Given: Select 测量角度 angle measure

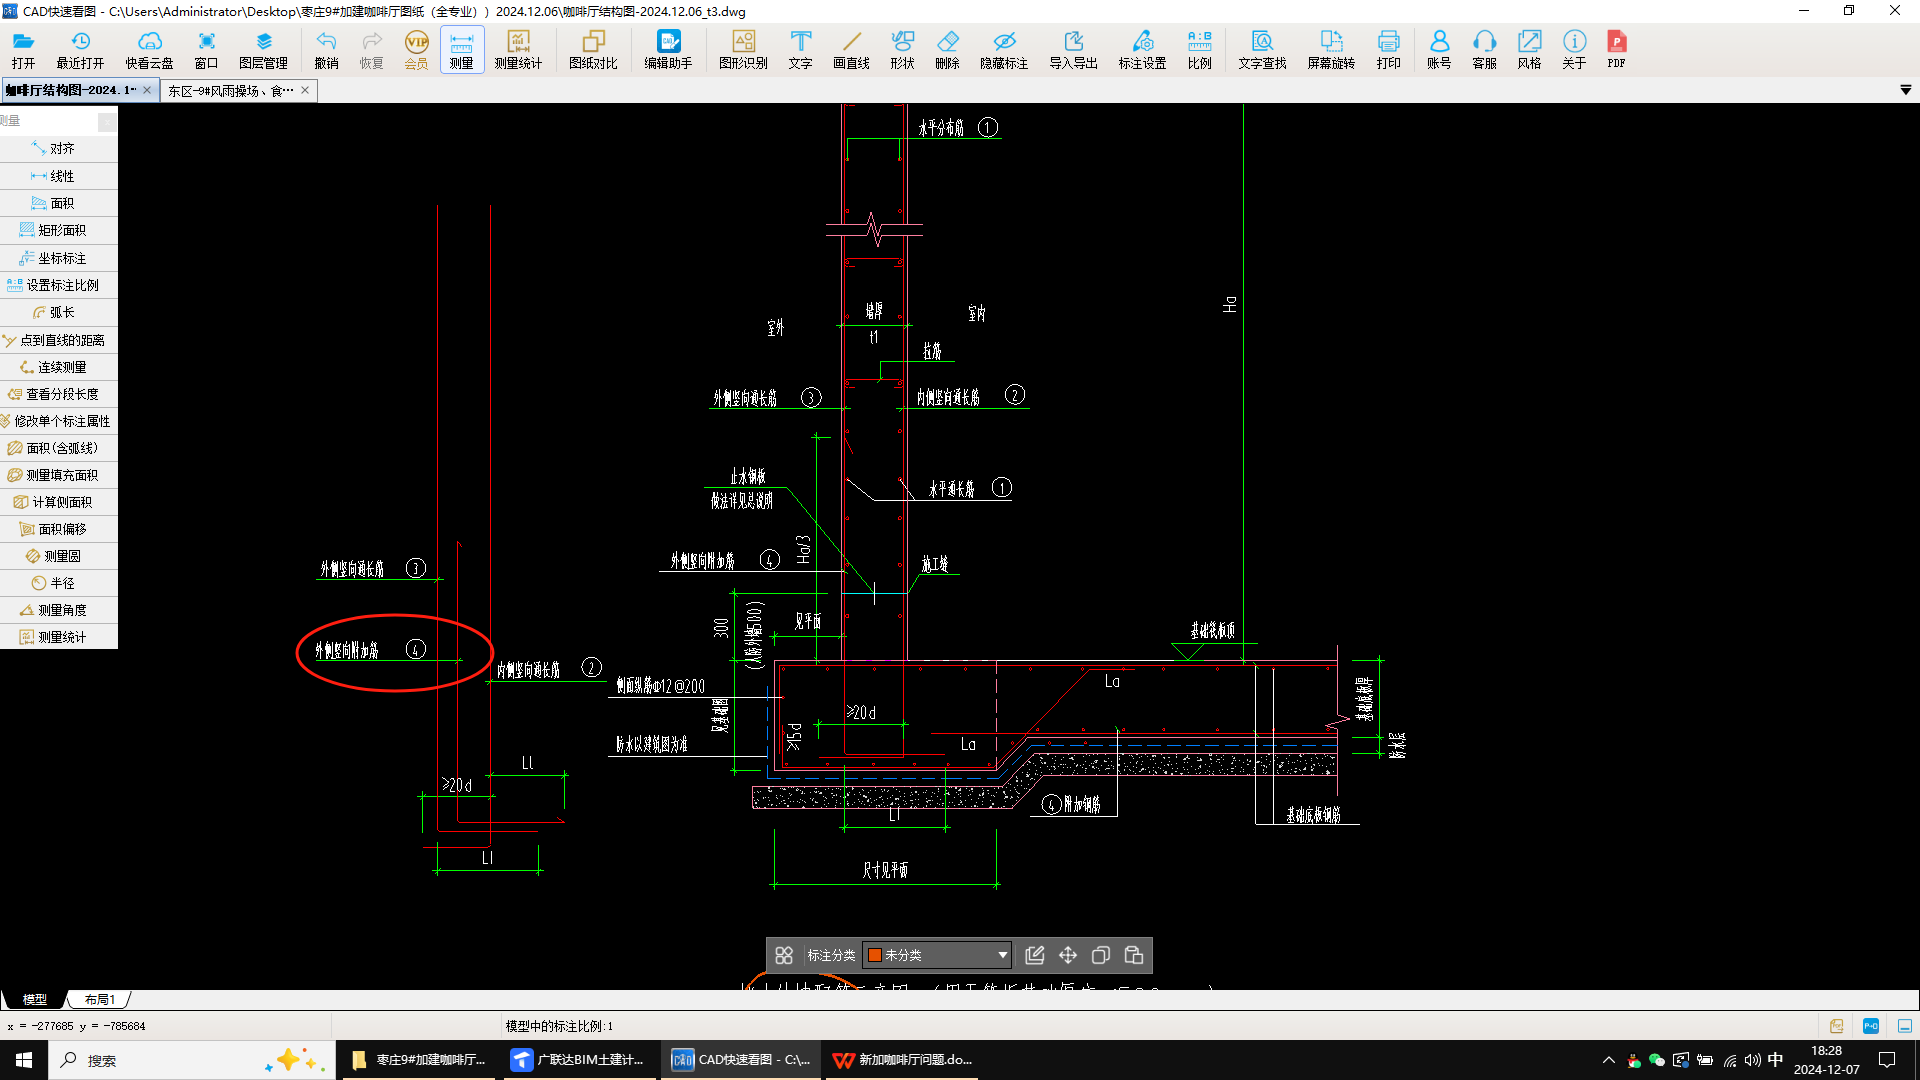Looking at the screenshot, I should point(59,610).
